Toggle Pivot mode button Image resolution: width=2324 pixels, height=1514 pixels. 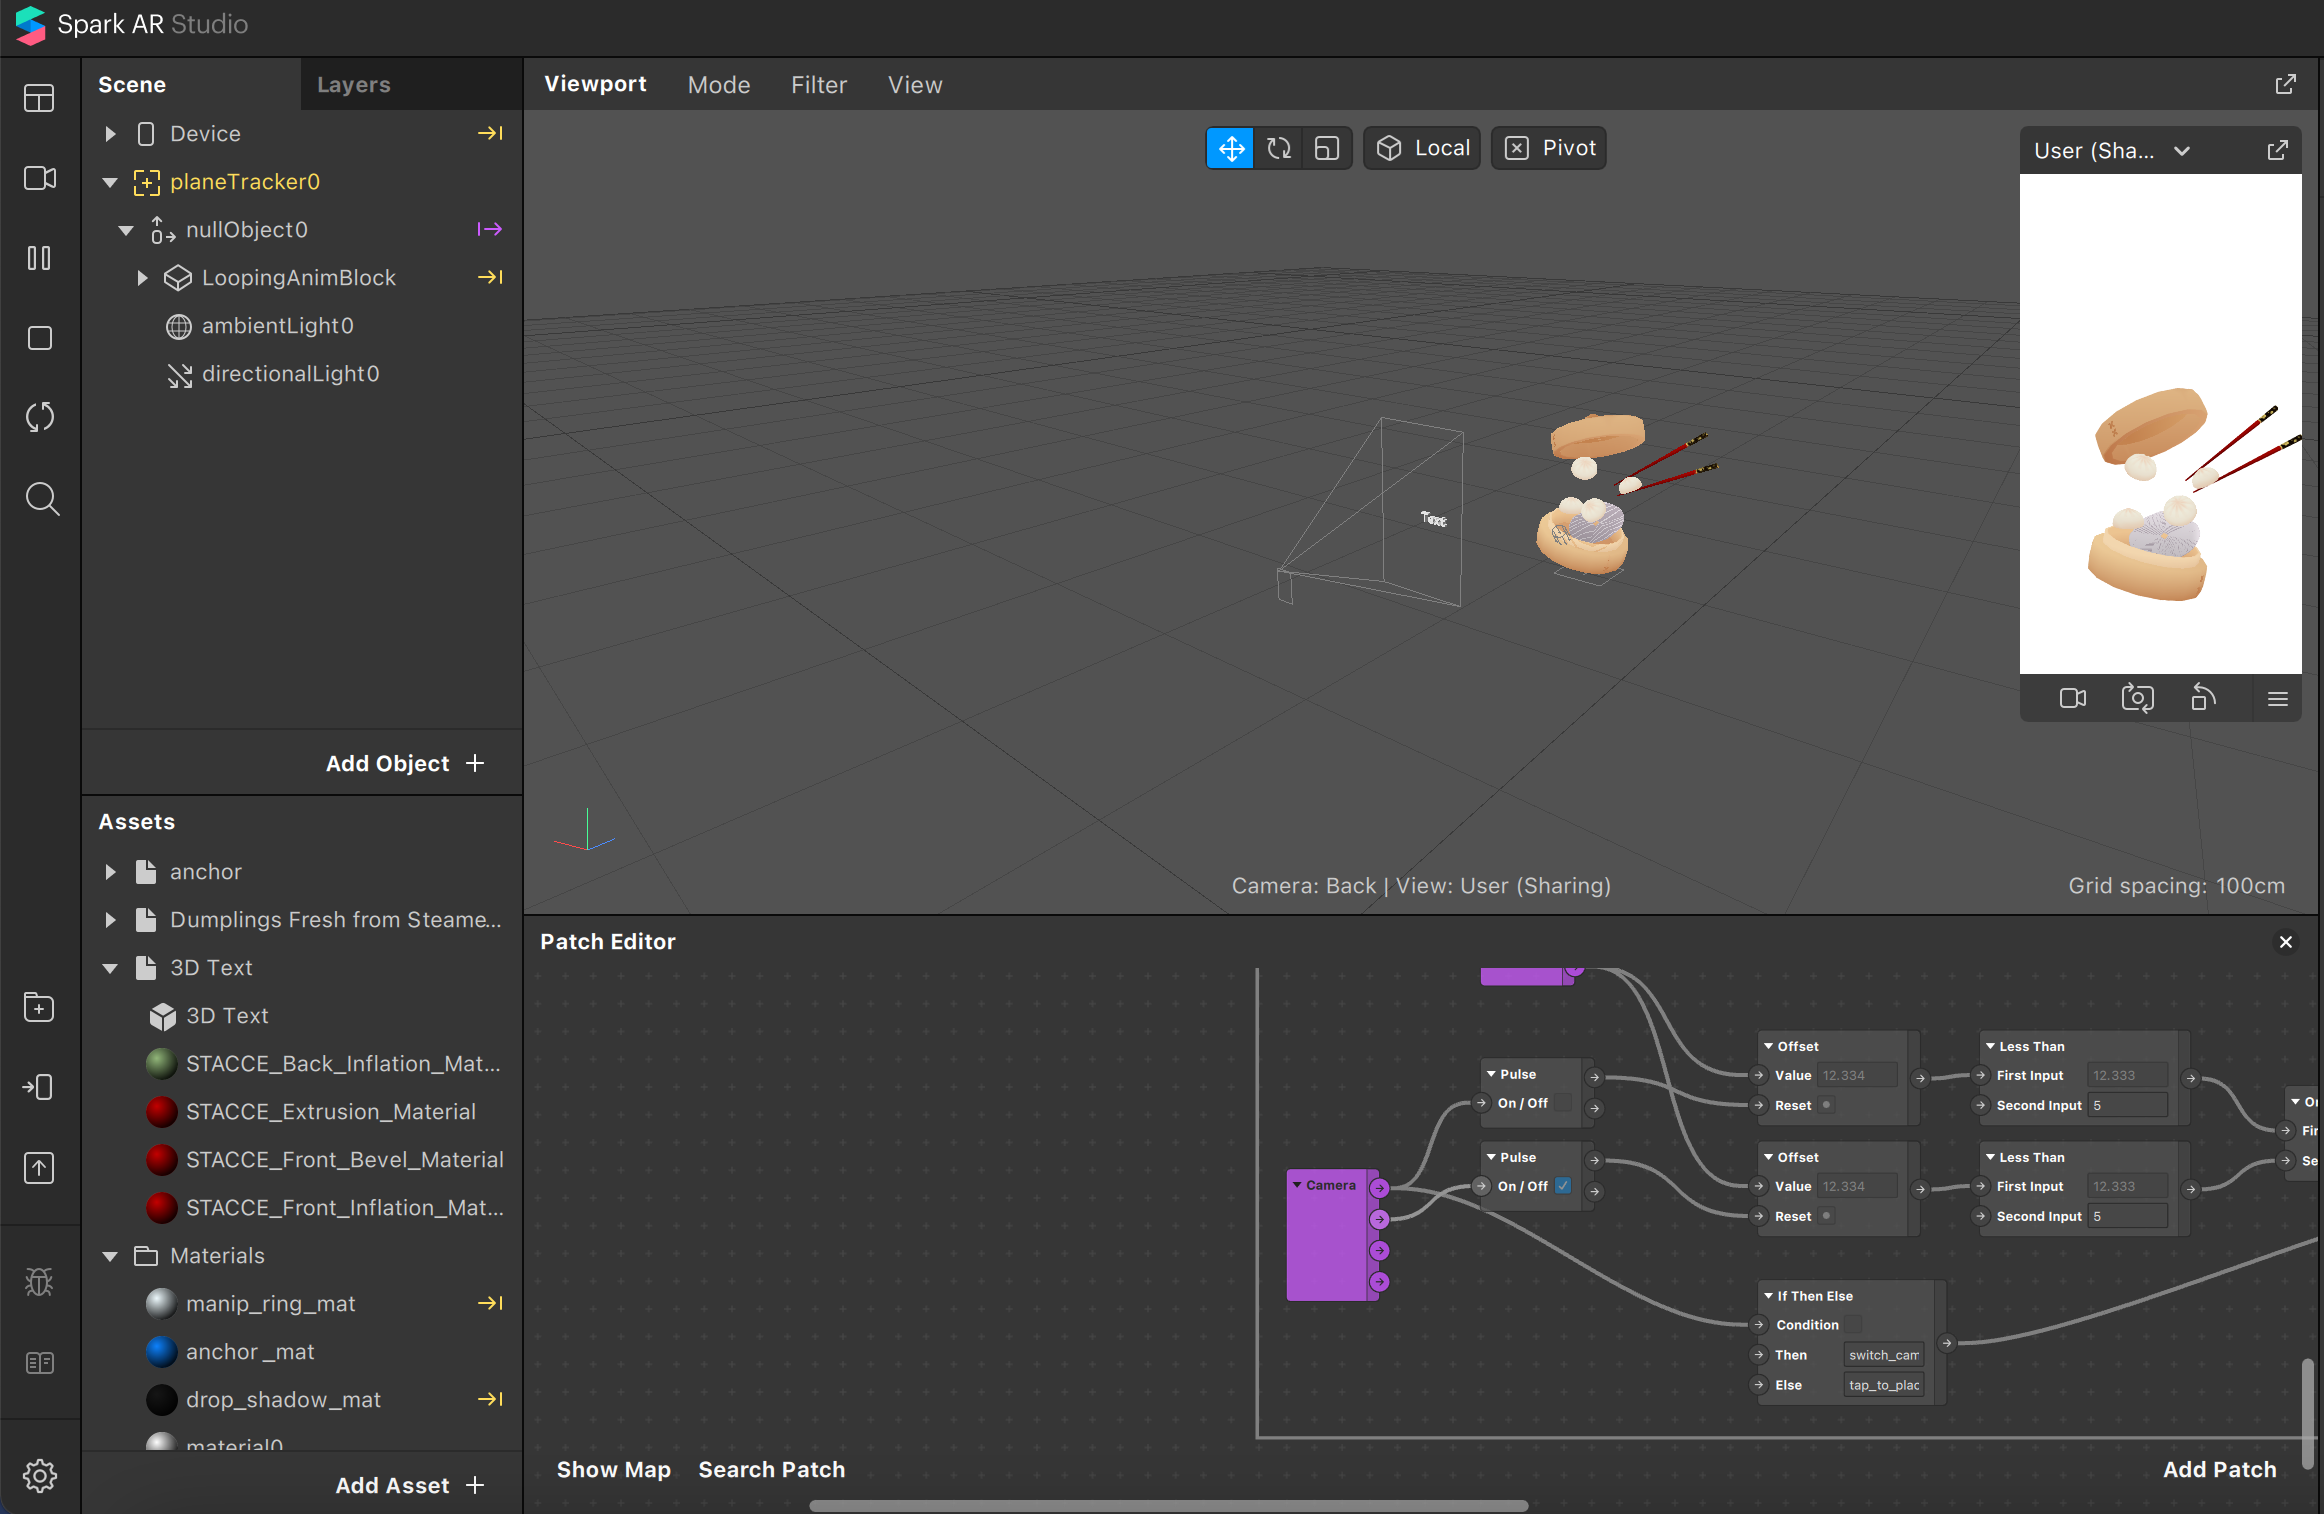pos(1549,149)
